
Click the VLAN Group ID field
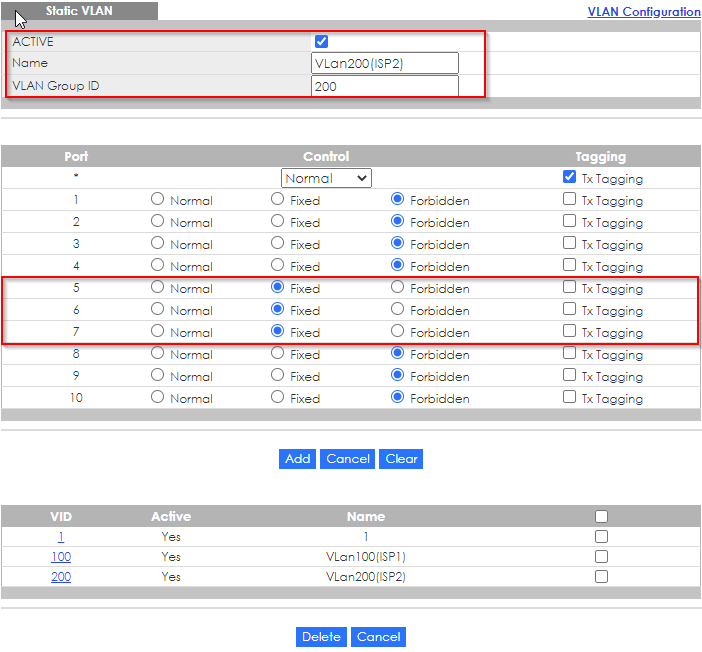(x=385, y=87)
